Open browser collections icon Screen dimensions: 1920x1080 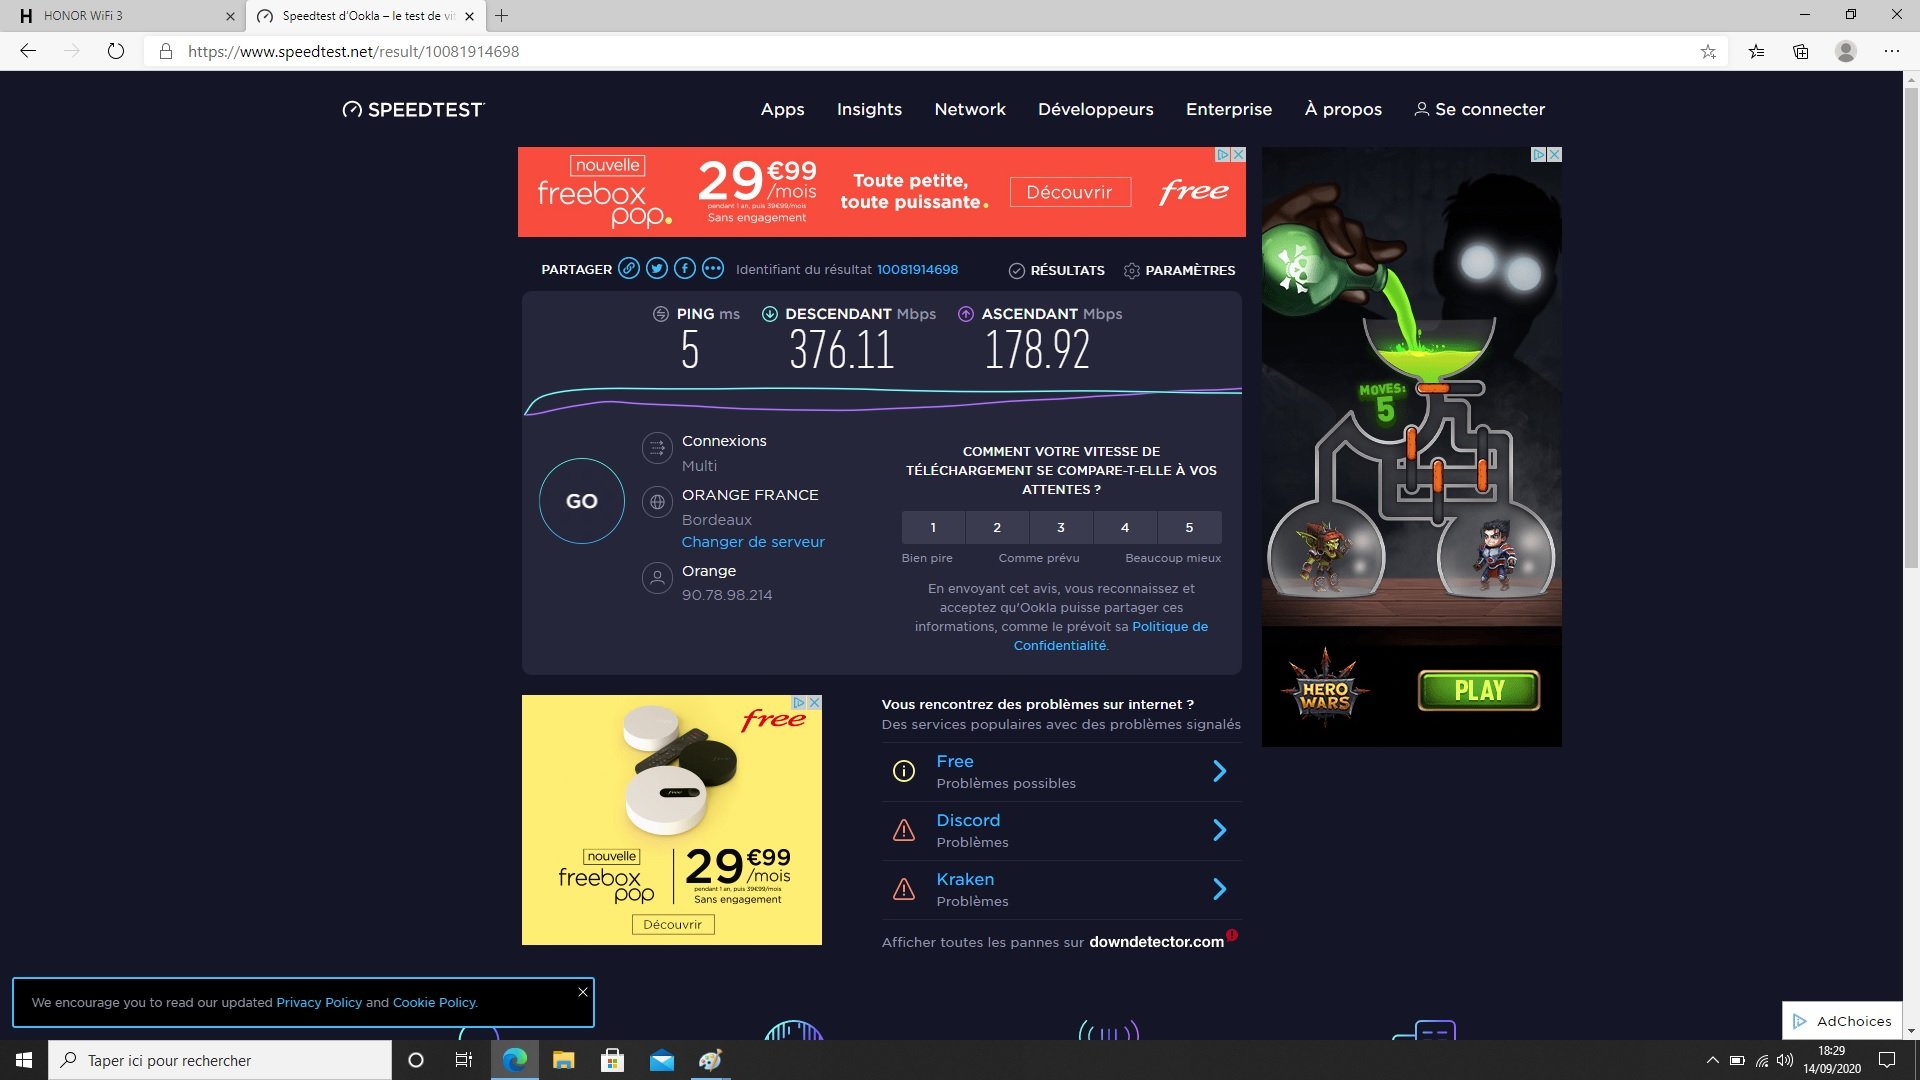click(x=1800, y=51)
